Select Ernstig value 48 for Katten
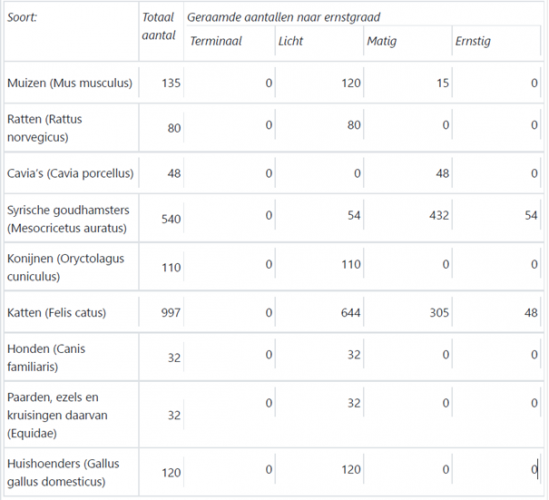 [531, 312]
